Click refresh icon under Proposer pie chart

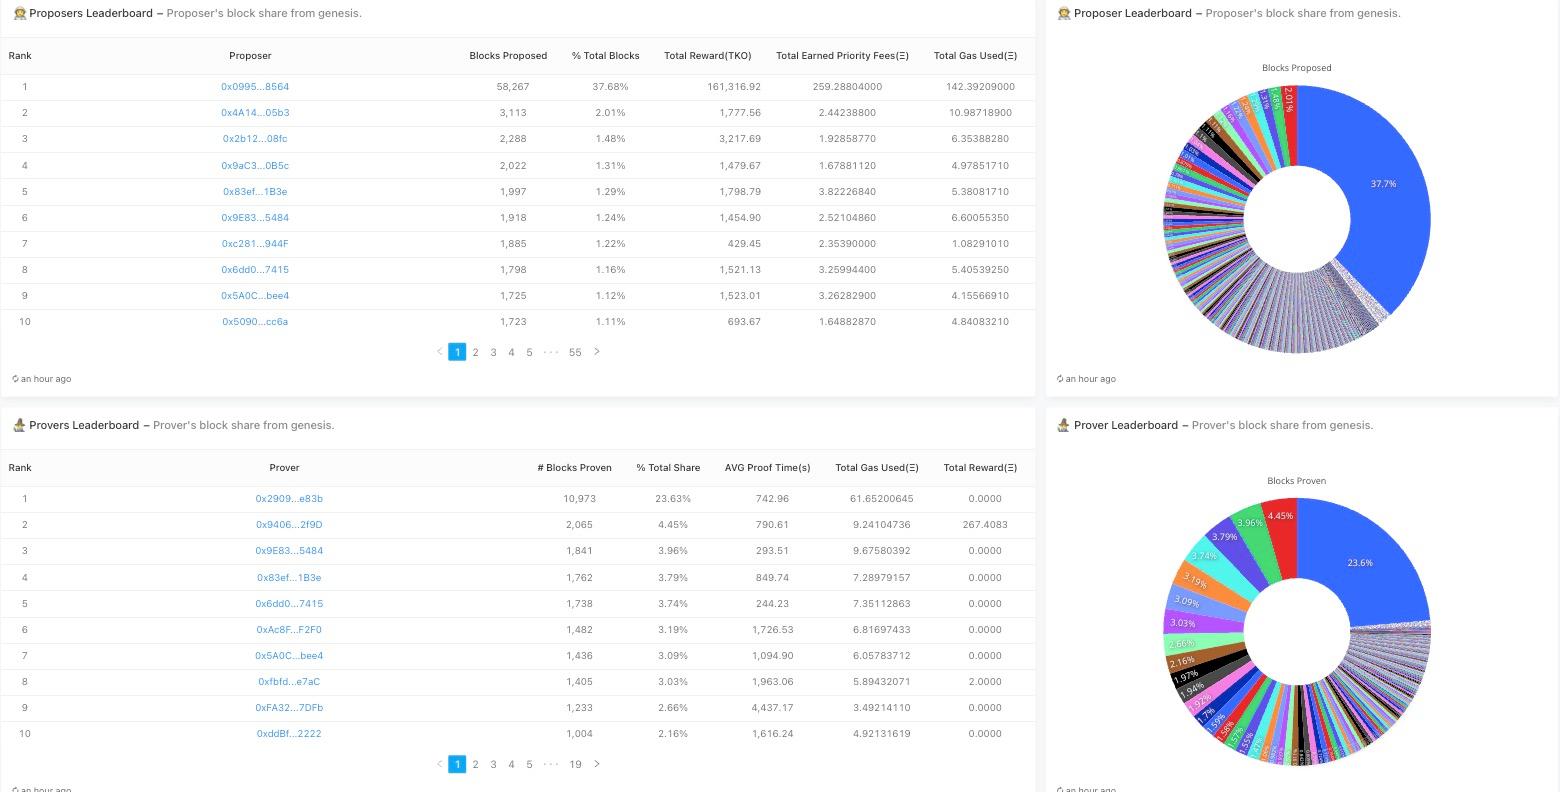1060,379
